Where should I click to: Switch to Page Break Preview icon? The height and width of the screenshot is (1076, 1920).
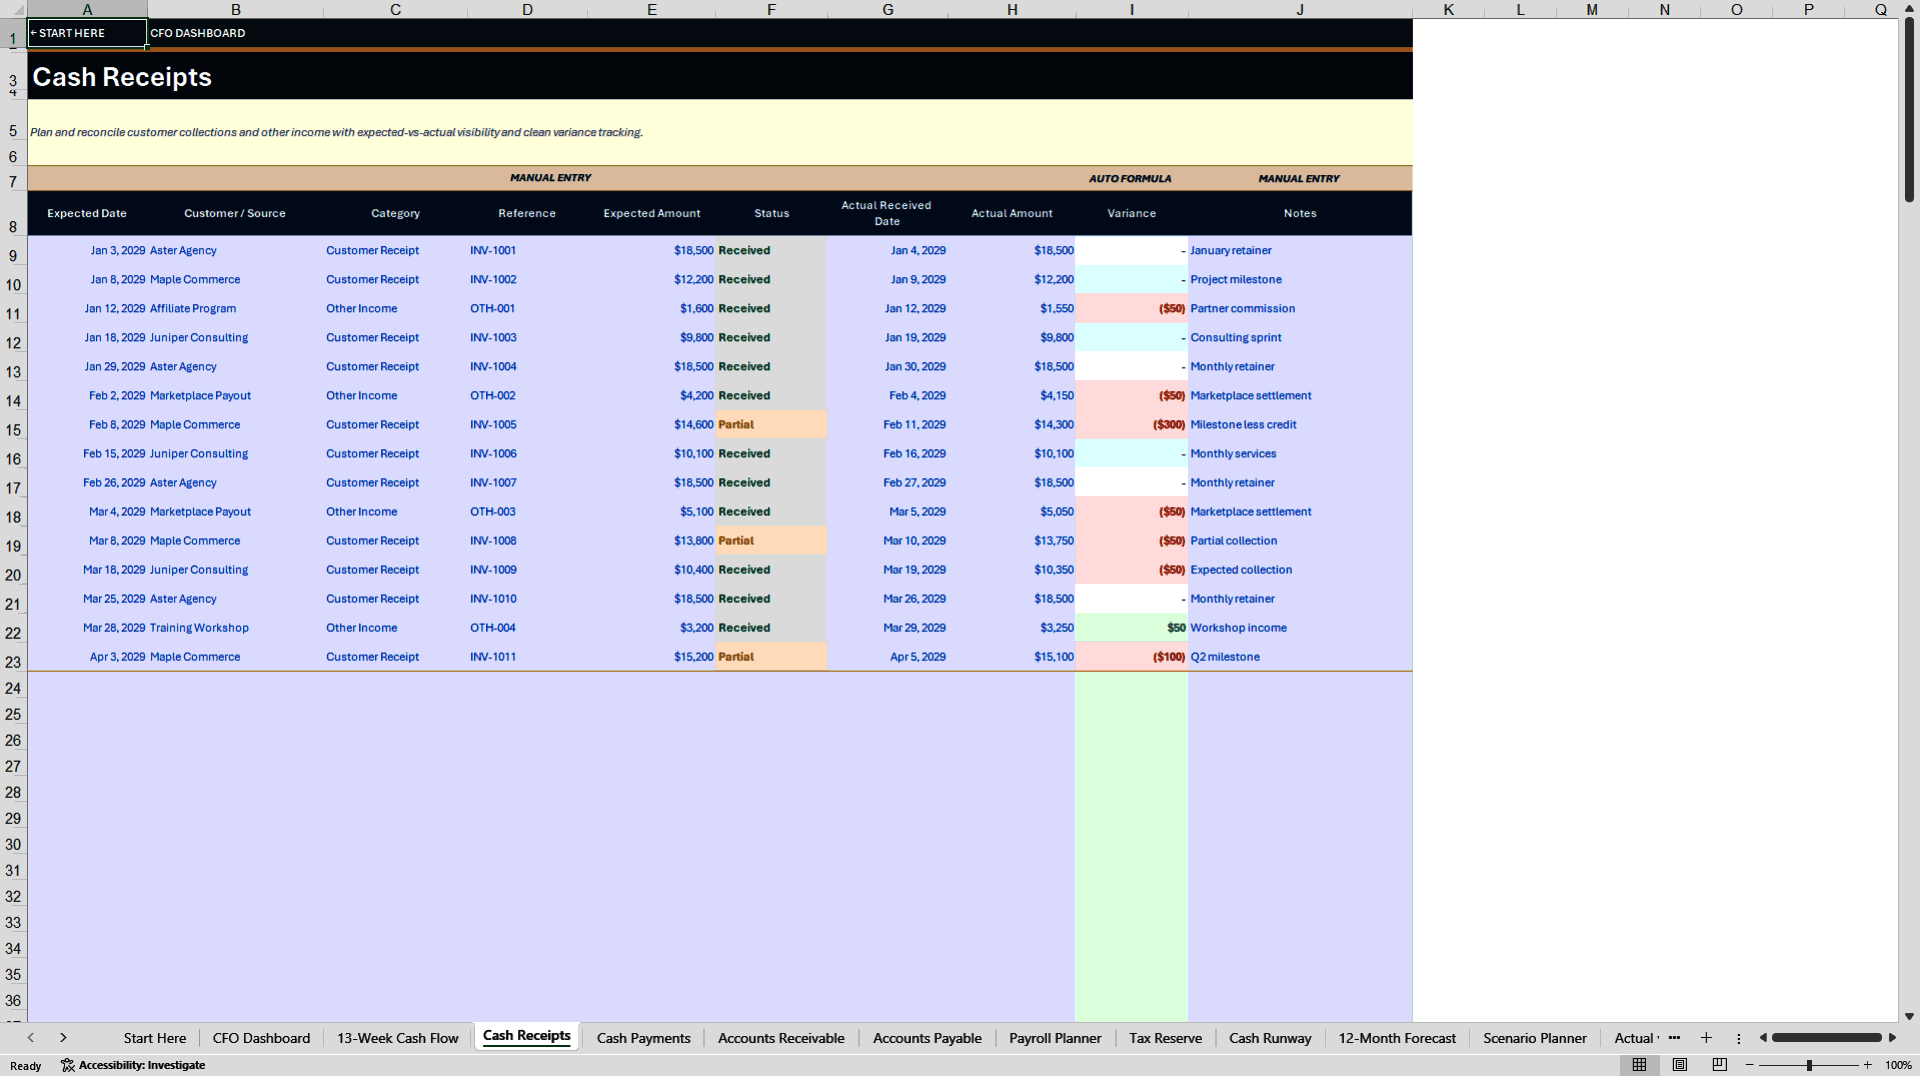(1720, 1065)
